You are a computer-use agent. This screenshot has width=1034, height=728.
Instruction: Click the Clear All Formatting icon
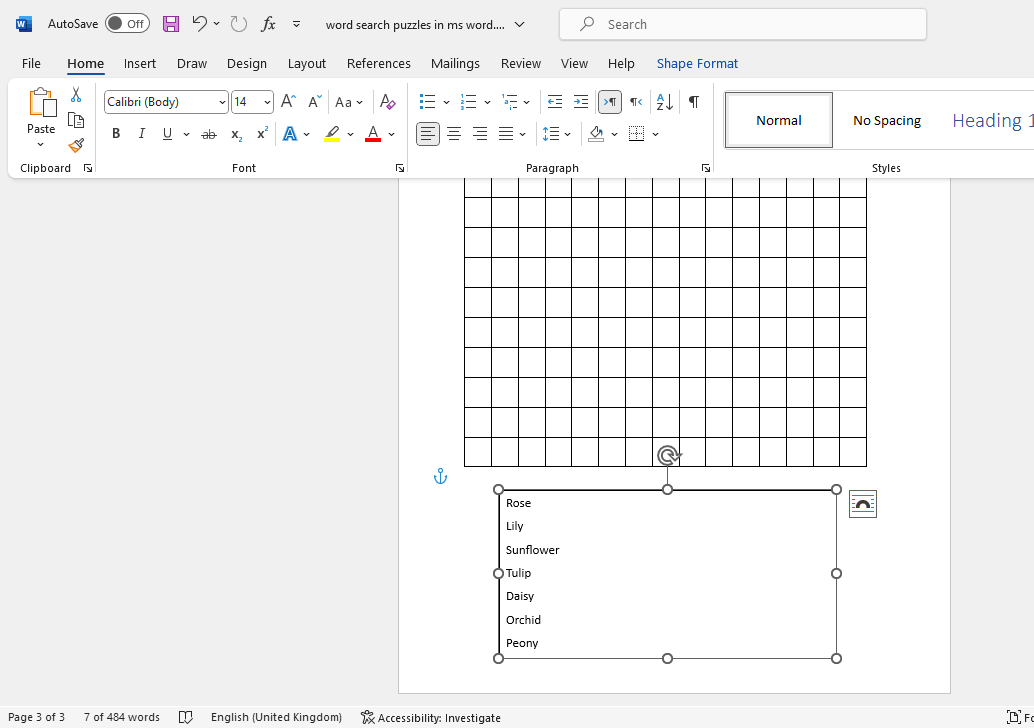pyautogui.click(x=387, y=101)
